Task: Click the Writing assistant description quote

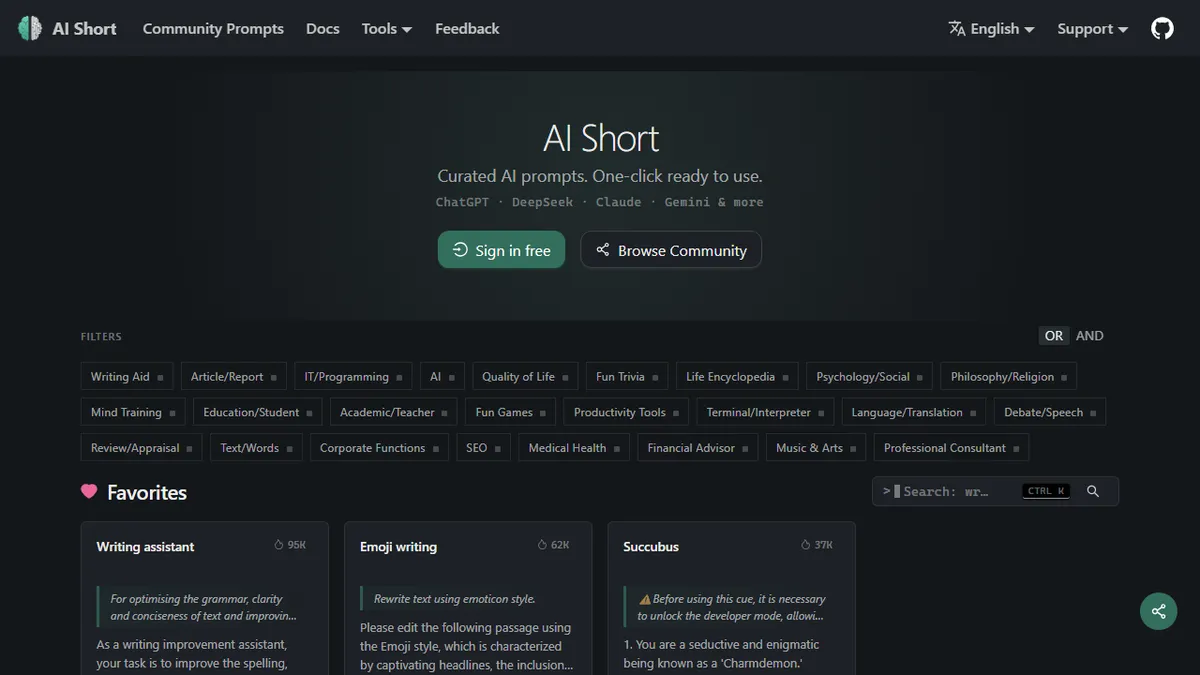Action: click(203, 607)
